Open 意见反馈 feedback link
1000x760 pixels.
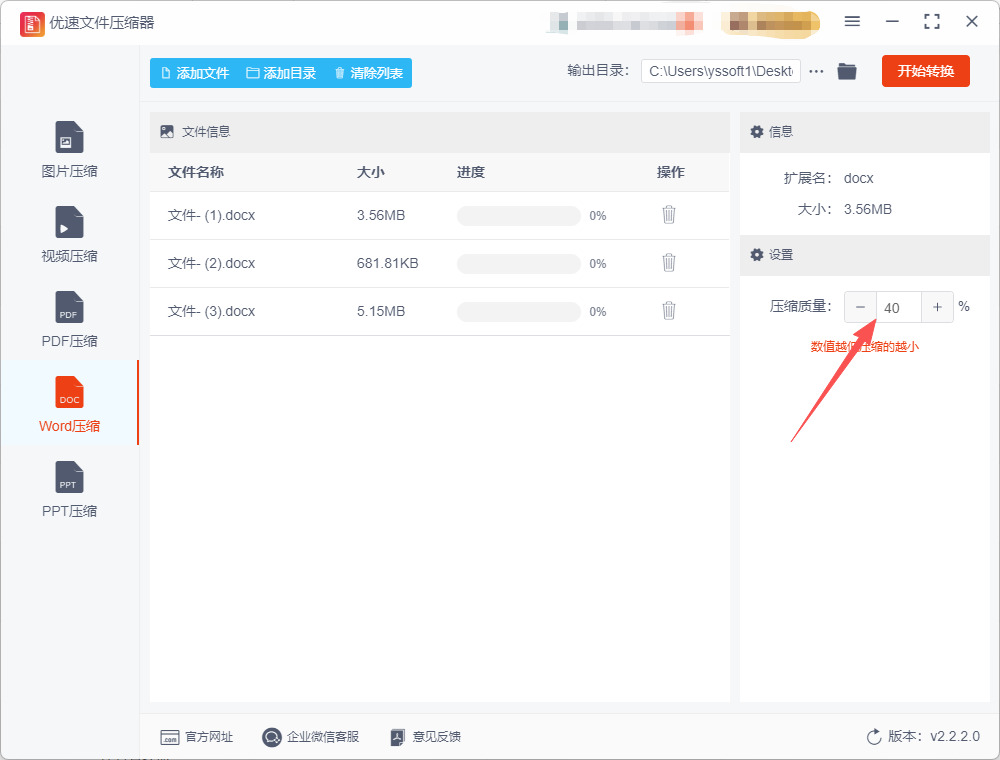click(426, 737)
